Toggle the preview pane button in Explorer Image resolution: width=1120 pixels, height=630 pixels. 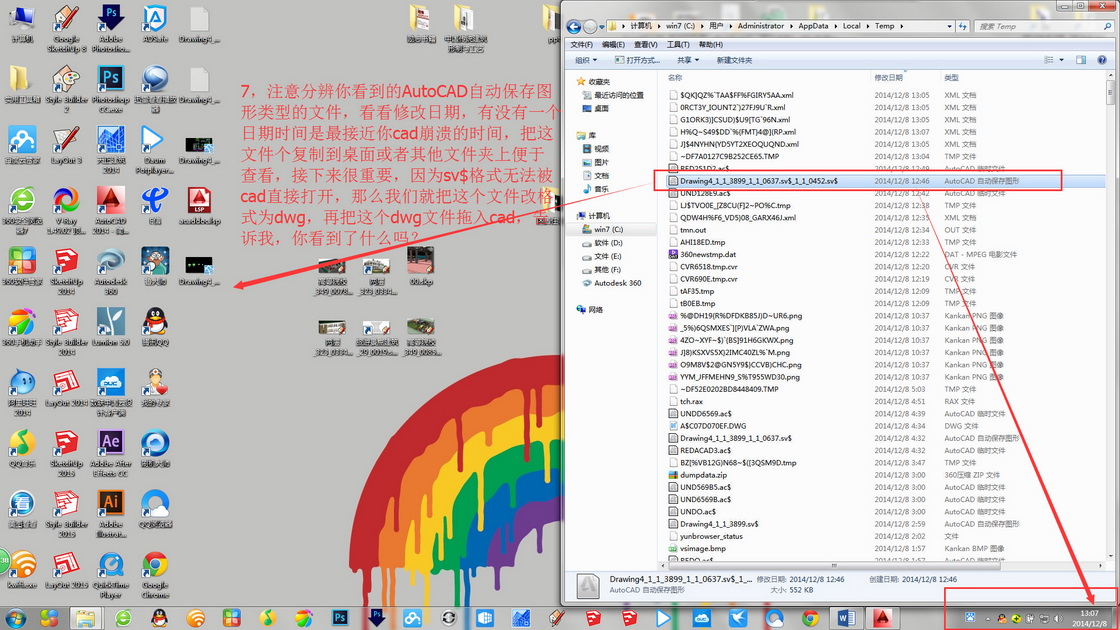point(1081,60)
